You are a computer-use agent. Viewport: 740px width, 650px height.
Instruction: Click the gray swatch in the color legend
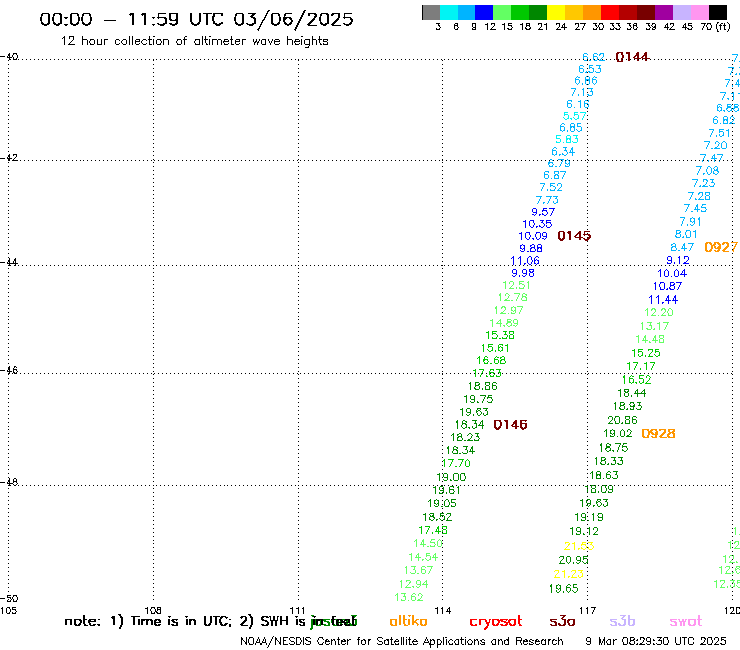[431, 12]
